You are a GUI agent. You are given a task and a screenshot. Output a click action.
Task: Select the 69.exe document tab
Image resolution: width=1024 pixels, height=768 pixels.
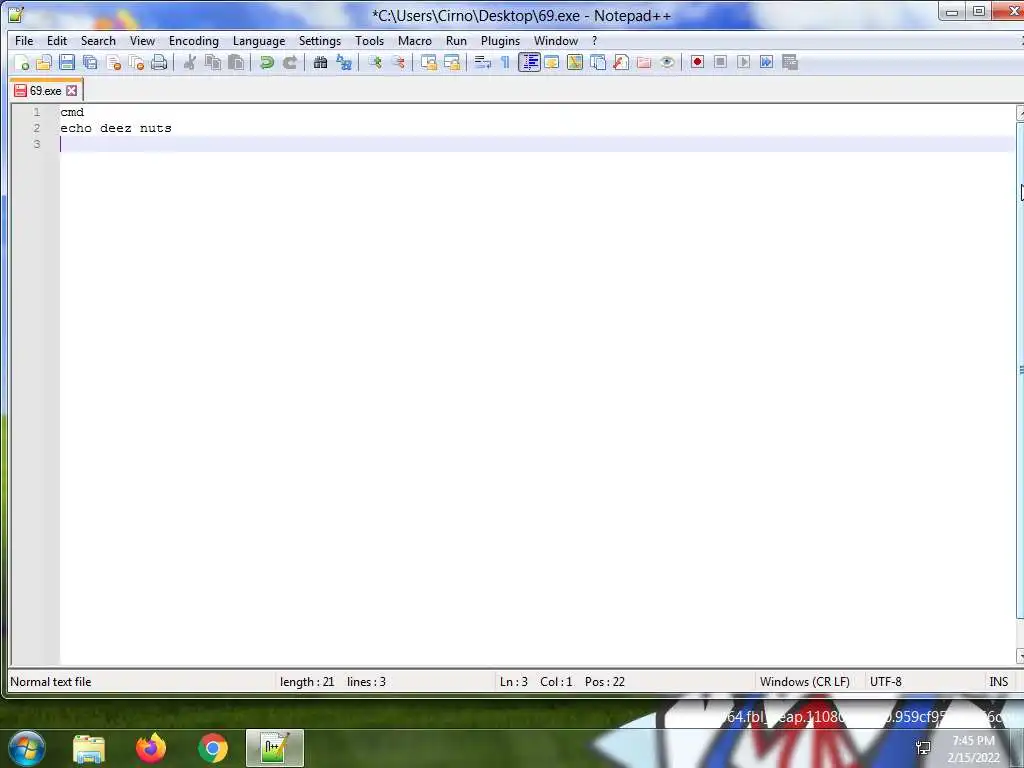tap(45, 91)
